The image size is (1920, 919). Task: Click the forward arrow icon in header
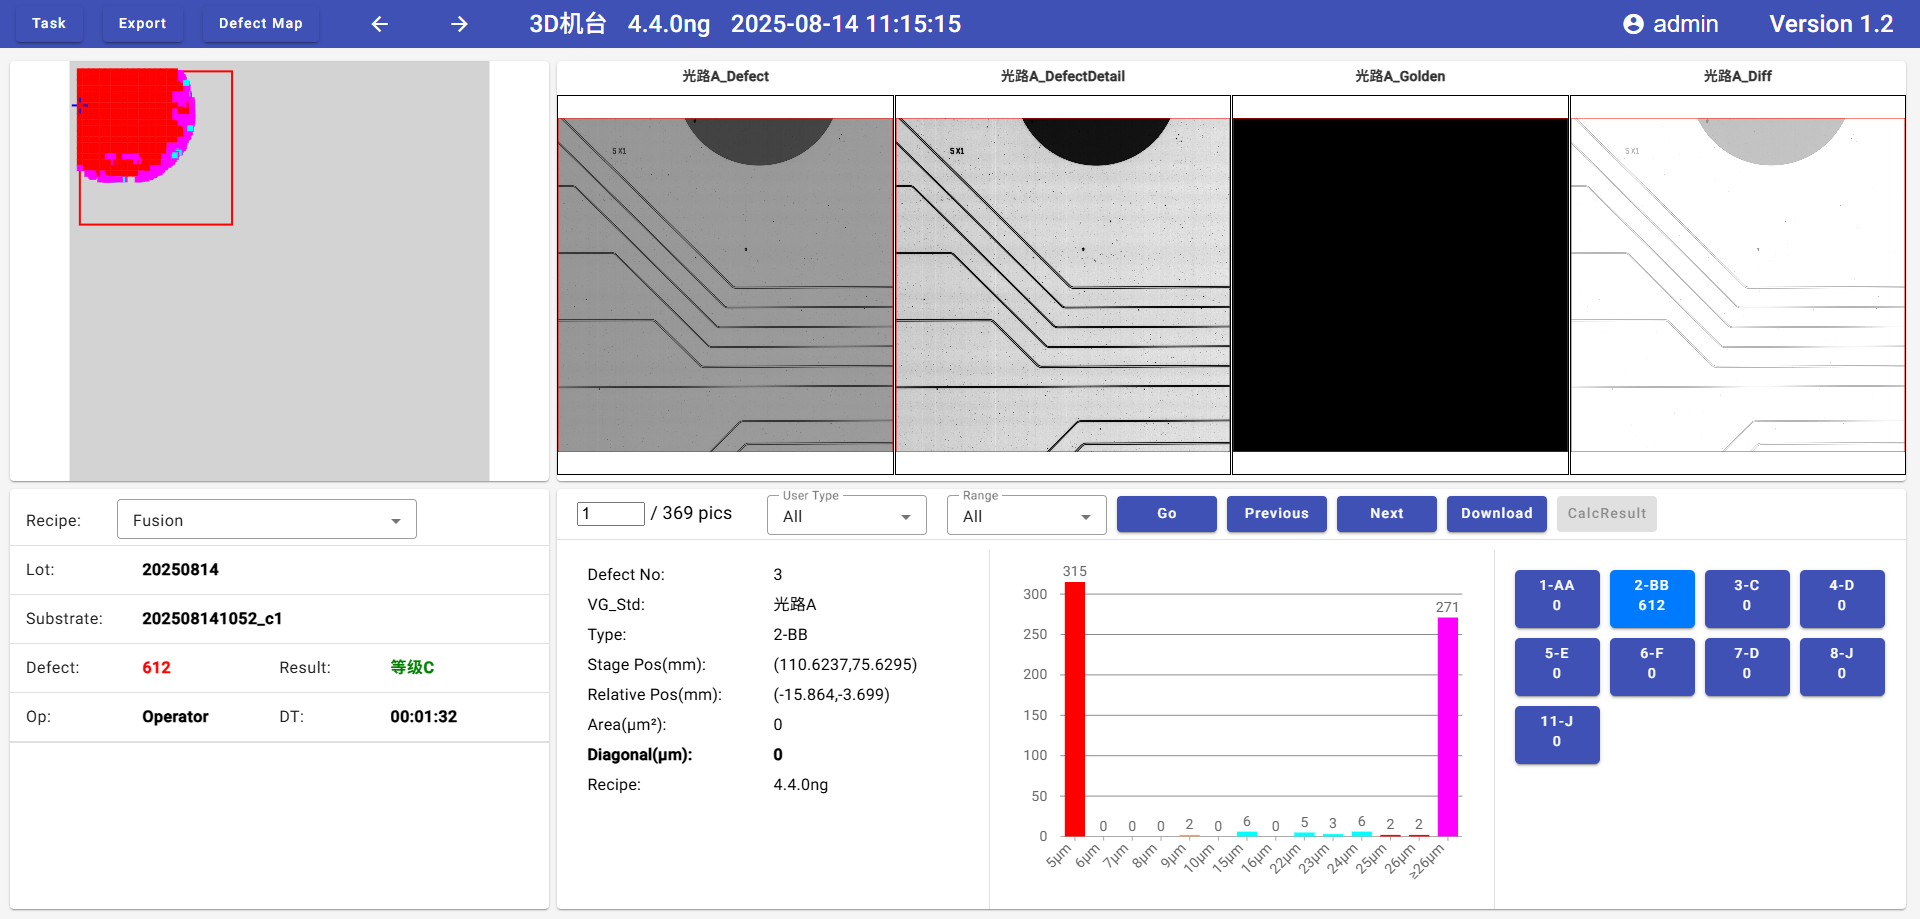pyautogui.click(x=459, y=24)
